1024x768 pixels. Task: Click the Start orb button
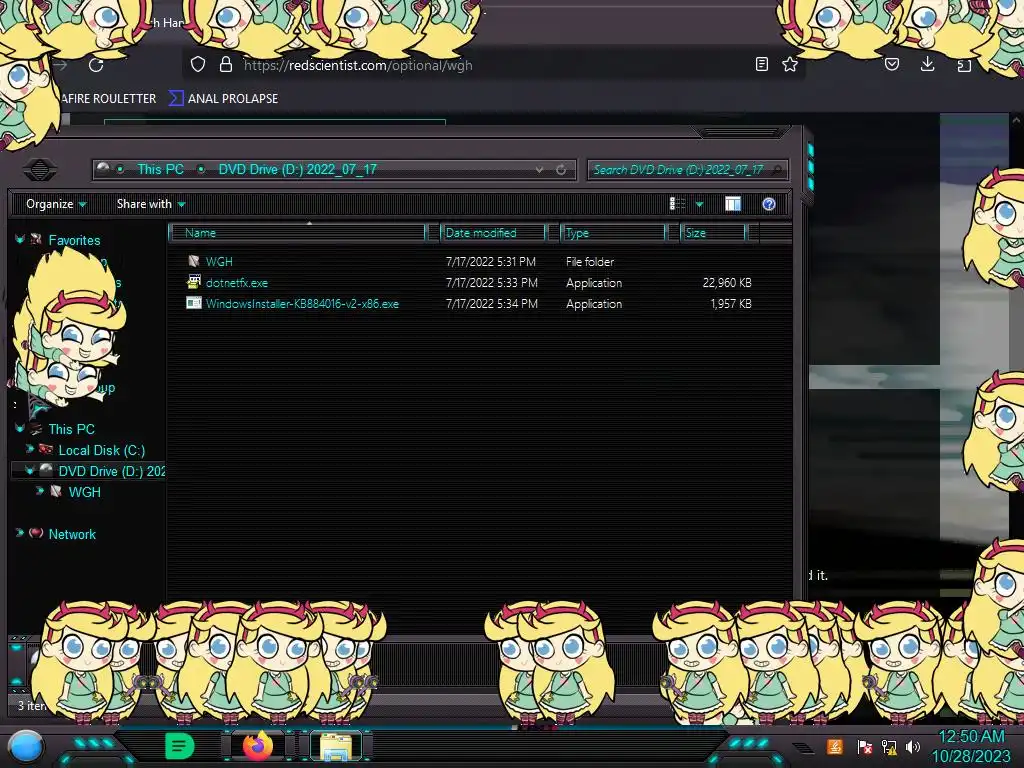[x=26, y=746]
